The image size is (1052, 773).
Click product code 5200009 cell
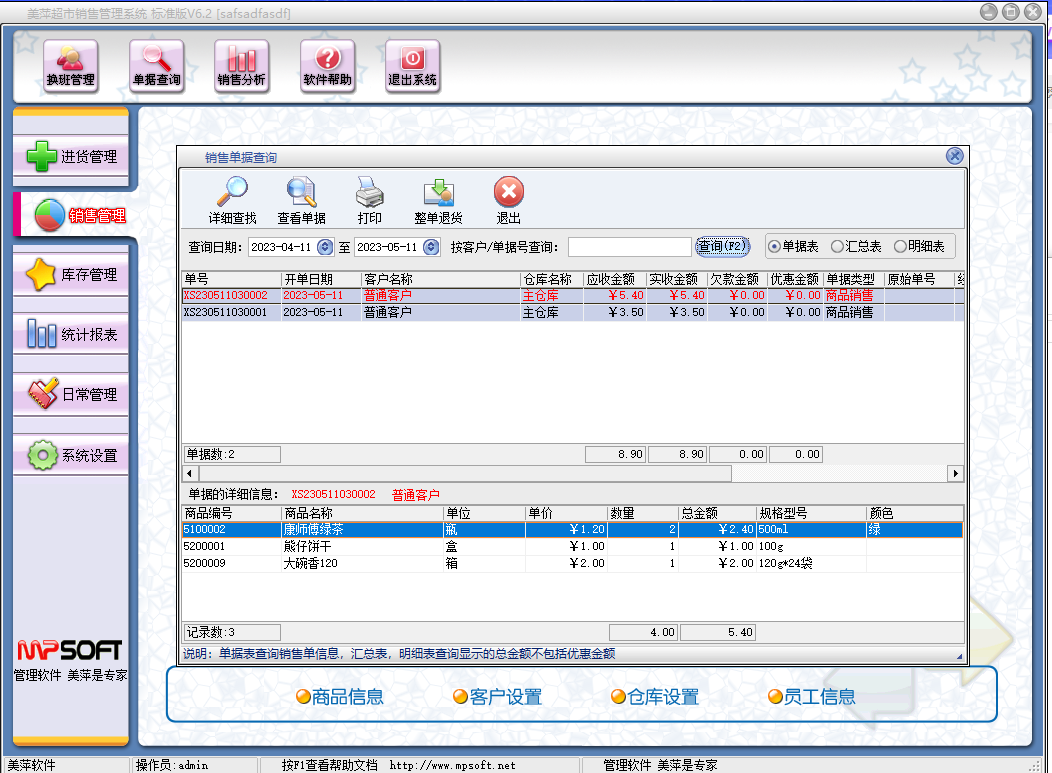(x=231, y=563)
